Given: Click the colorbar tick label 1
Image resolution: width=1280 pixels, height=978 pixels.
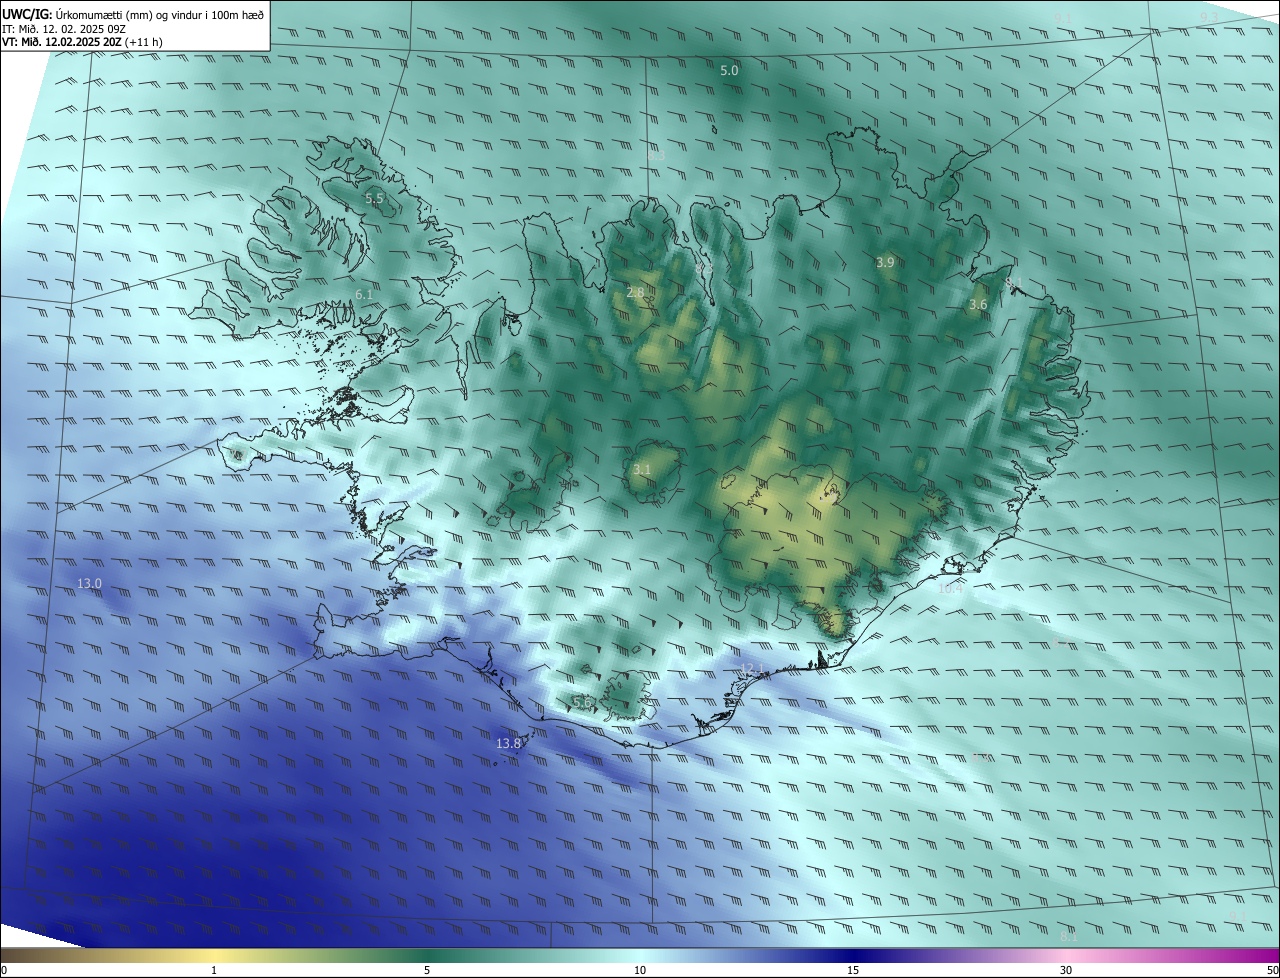Looking at the screenshot, I should 214,970.
